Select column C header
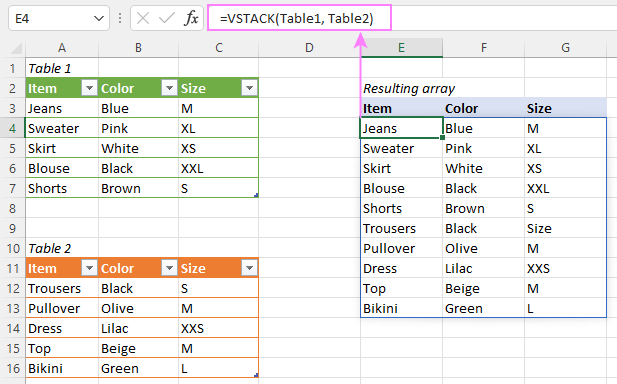 click(x=219, y=48)
